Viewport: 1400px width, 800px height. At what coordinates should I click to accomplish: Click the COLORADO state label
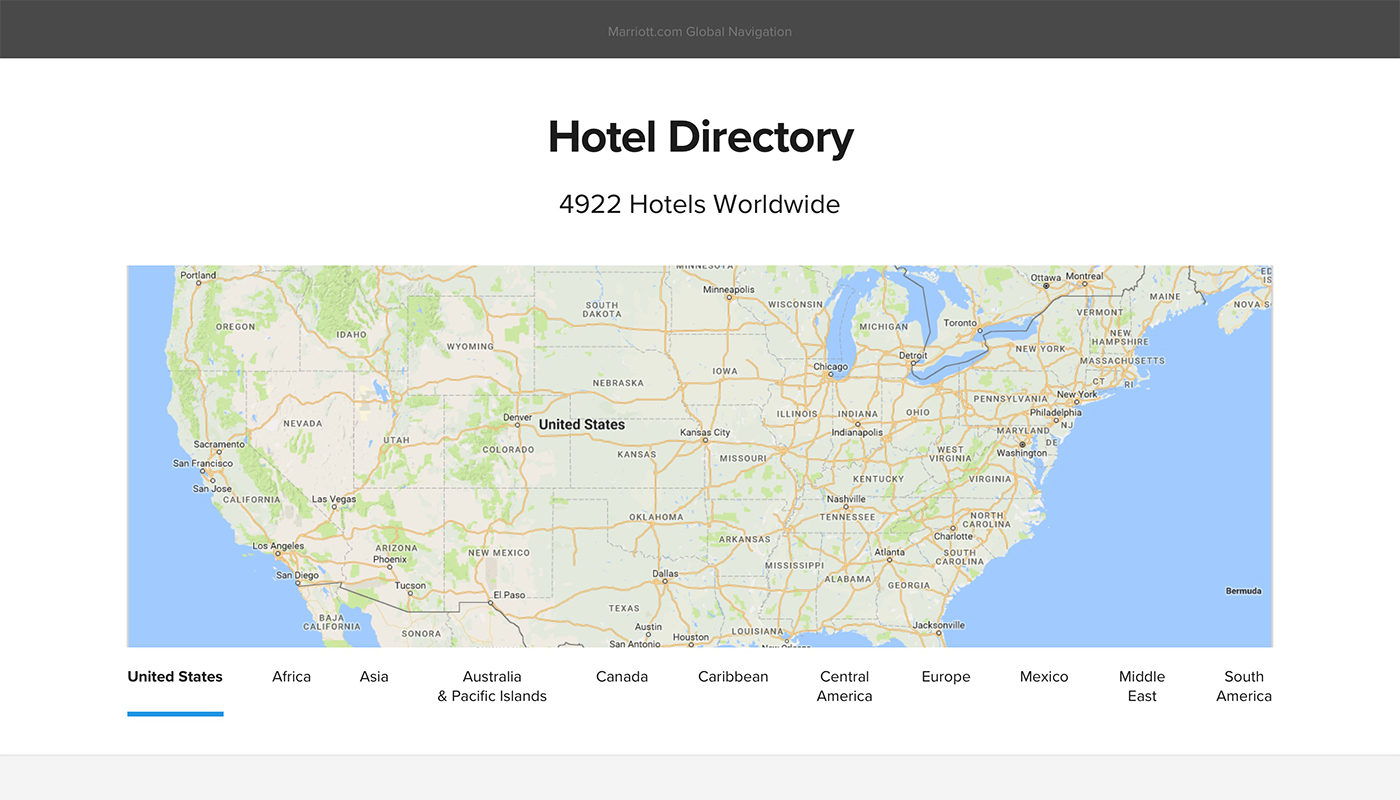[x=508, y=450]
